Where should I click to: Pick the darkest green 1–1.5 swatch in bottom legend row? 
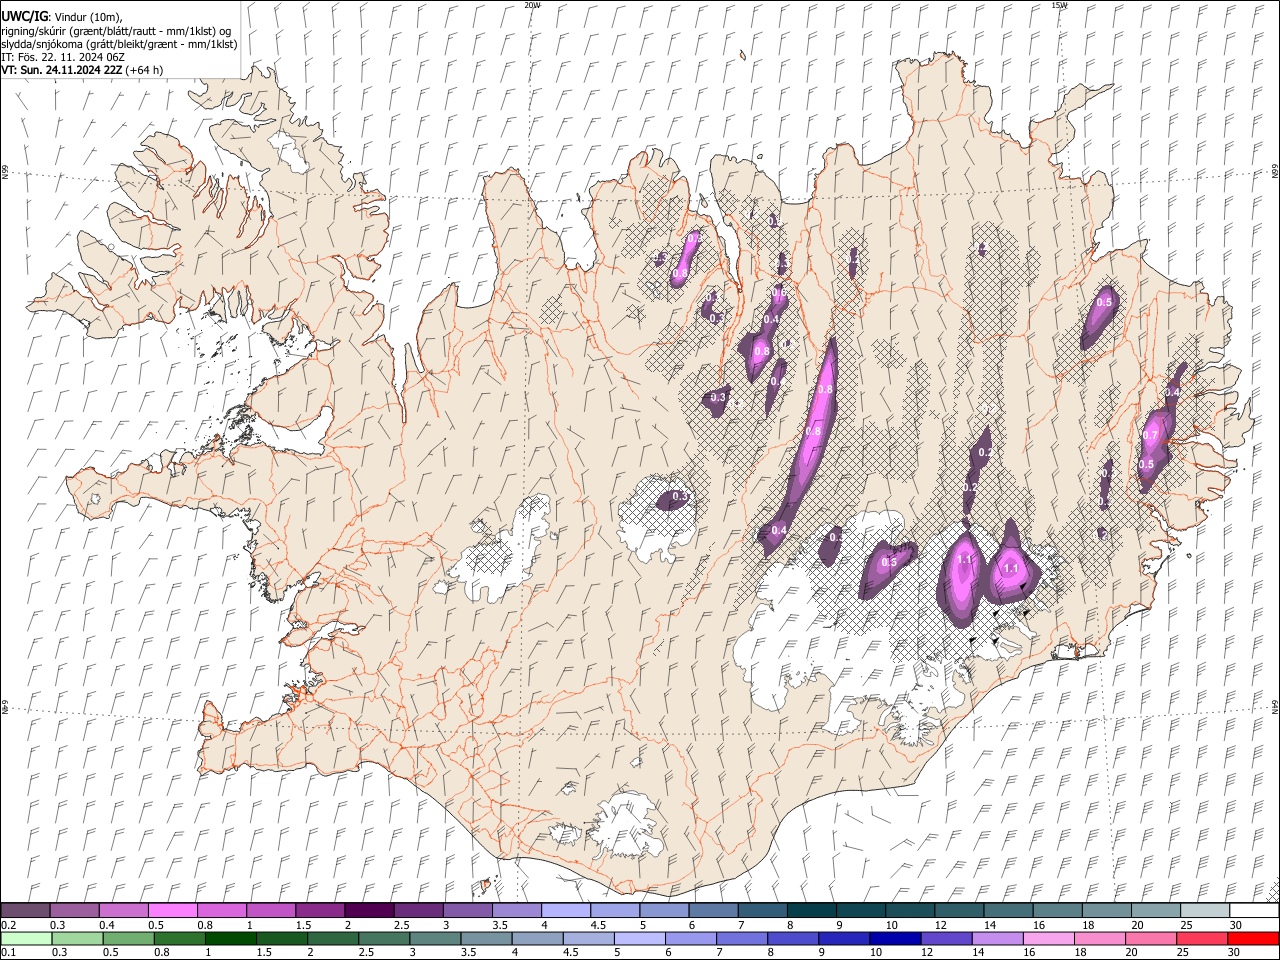230,939
